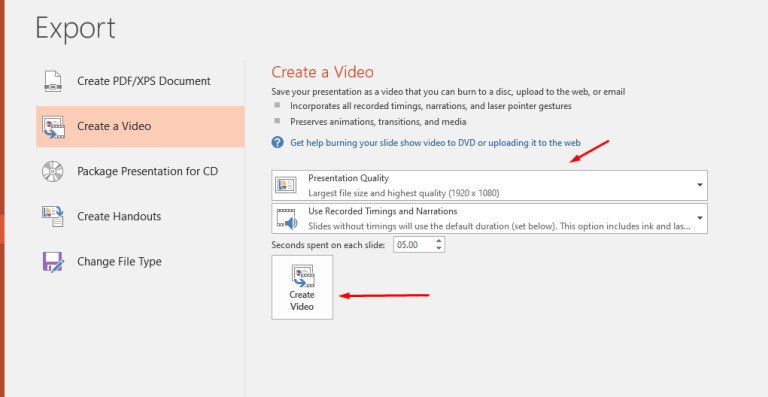
Task: Click the Presentation Quality slide icon
Action: pyautogui.click(x=286, y=185)
